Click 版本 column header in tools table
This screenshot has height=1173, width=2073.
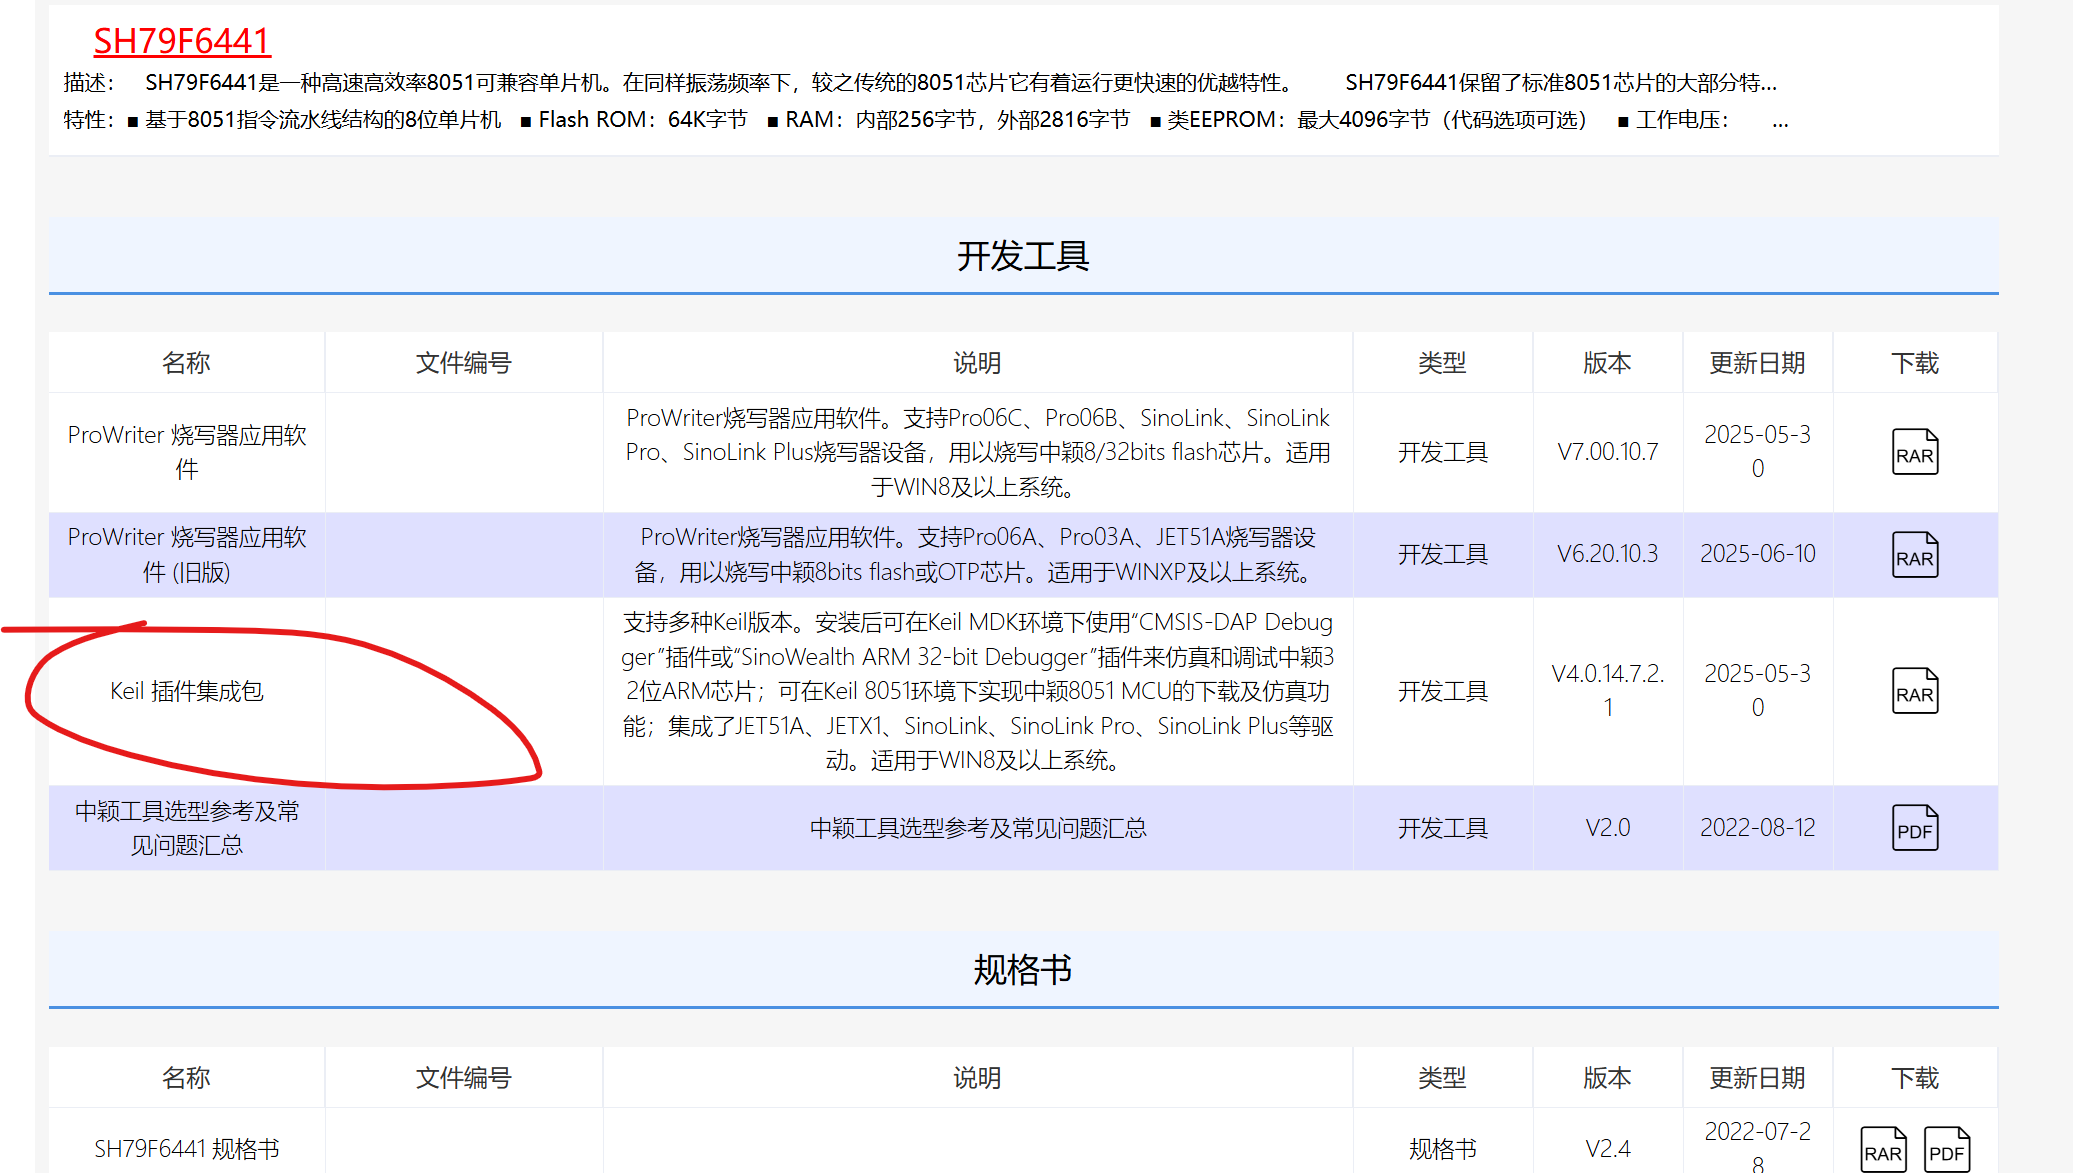1607,363
